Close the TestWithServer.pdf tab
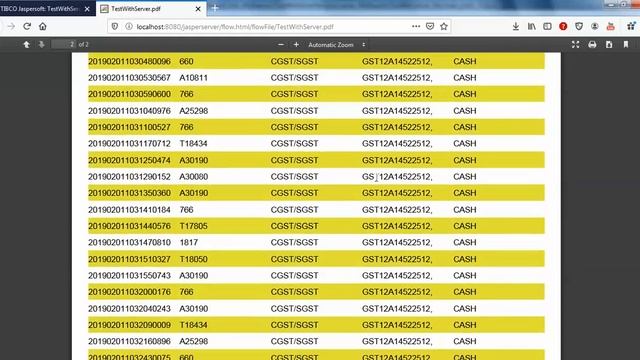This screenshot has height=360, width=640. point(198,9)
